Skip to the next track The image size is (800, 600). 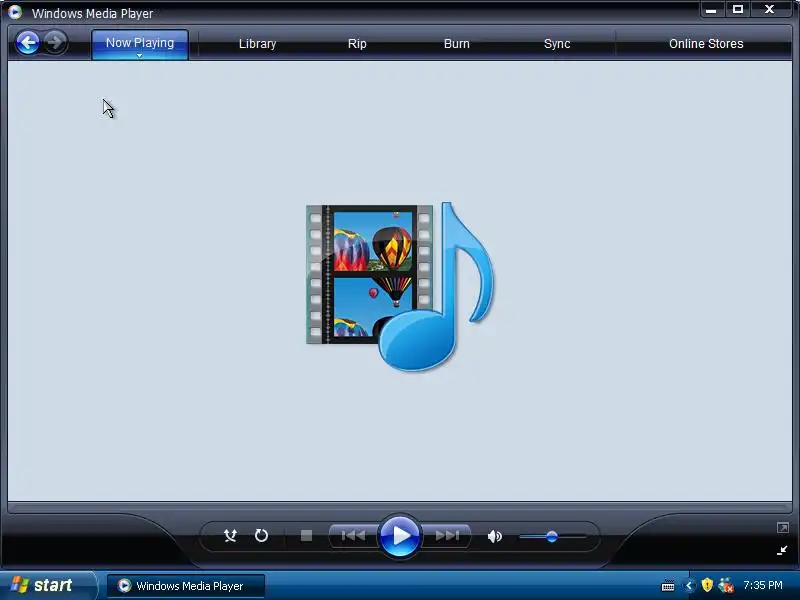[x=447, y=536]
